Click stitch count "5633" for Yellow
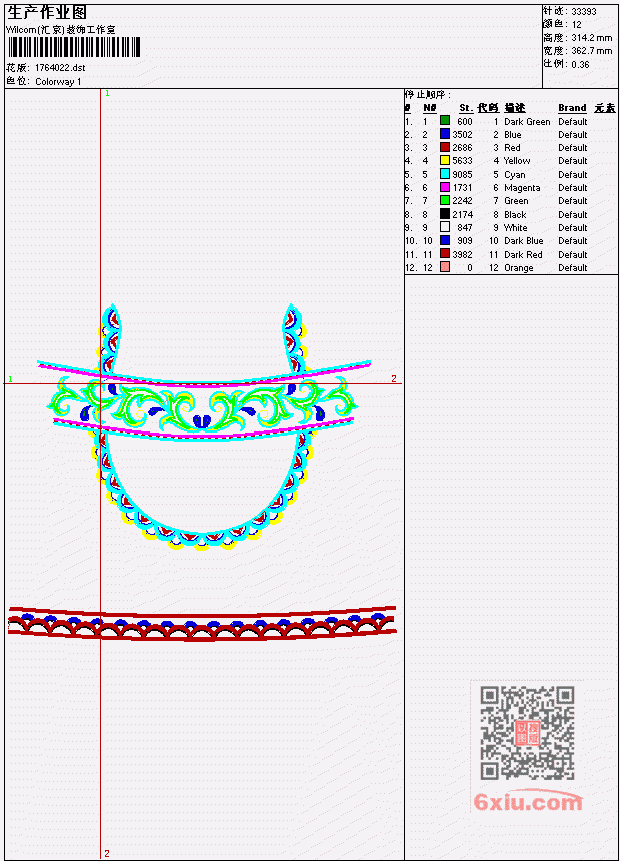 pos(462,160)
